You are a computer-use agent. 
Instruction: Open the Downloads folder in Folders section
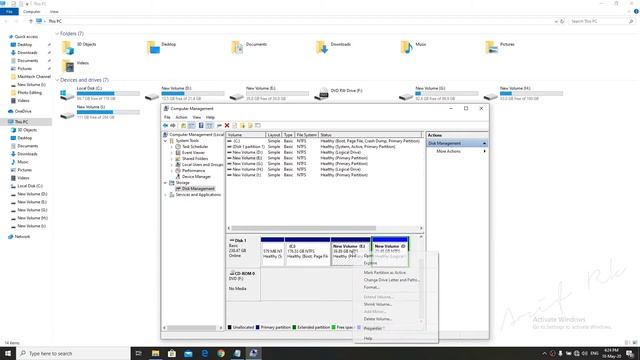(x=322, y=48)
